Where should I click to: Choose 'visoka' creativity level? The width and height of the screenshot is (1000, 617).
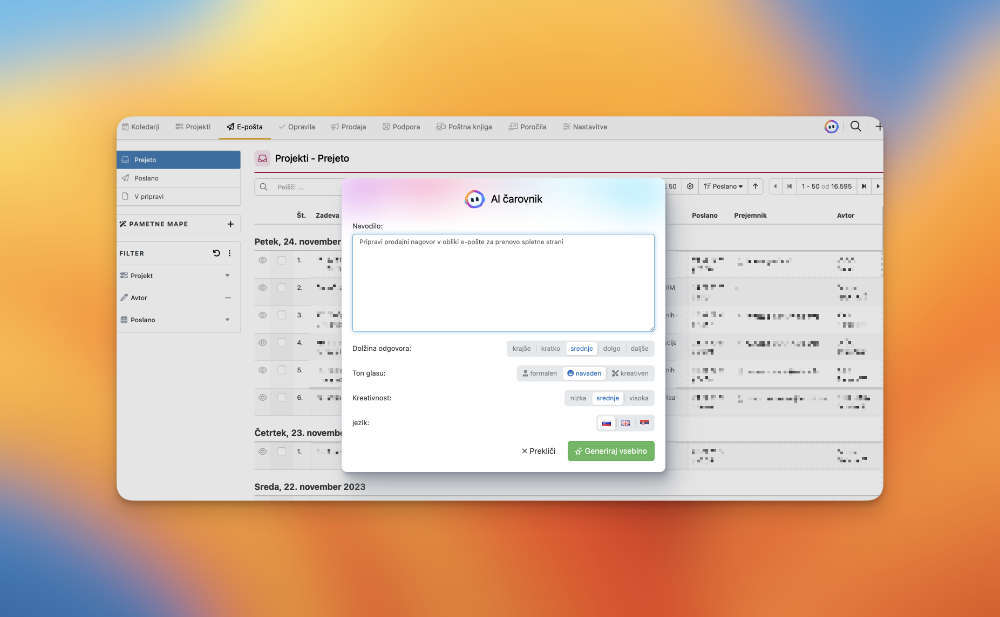point(639,398)
